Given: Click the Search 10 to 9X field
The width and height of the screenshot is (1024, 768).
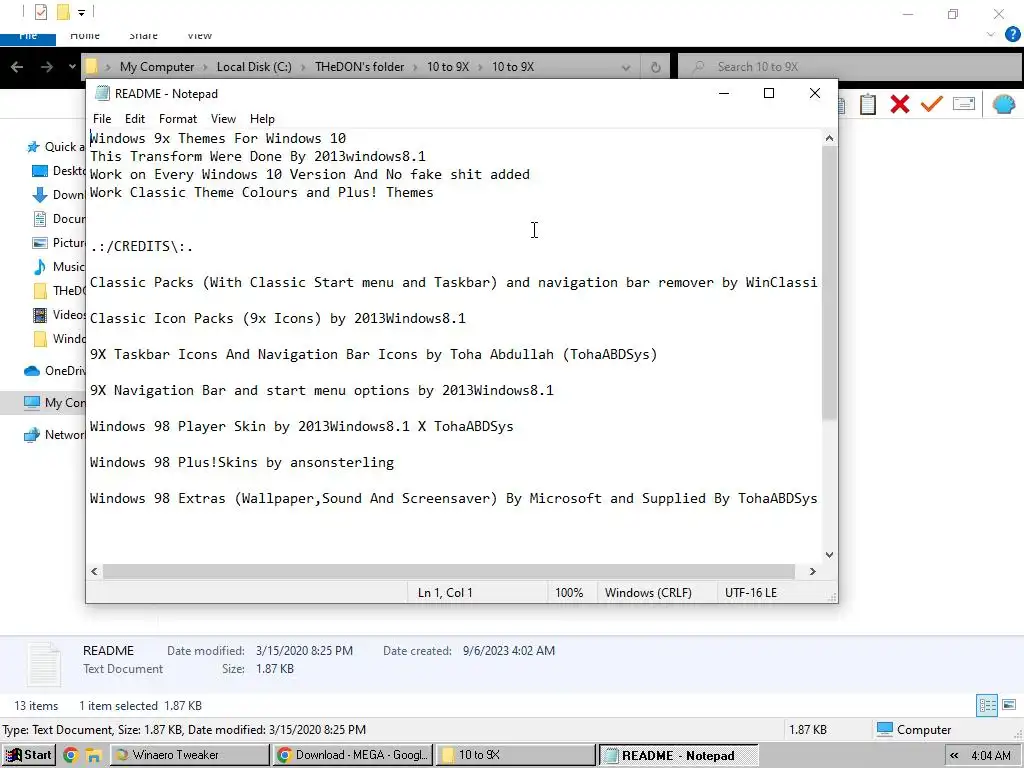Looking at the screenshot, I should 851,67.
